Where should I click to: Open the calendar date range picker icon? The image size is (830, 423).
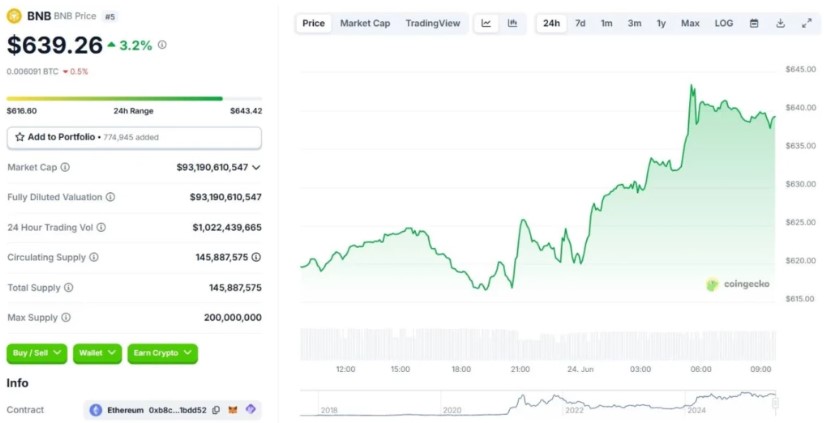tap(754, 23)
